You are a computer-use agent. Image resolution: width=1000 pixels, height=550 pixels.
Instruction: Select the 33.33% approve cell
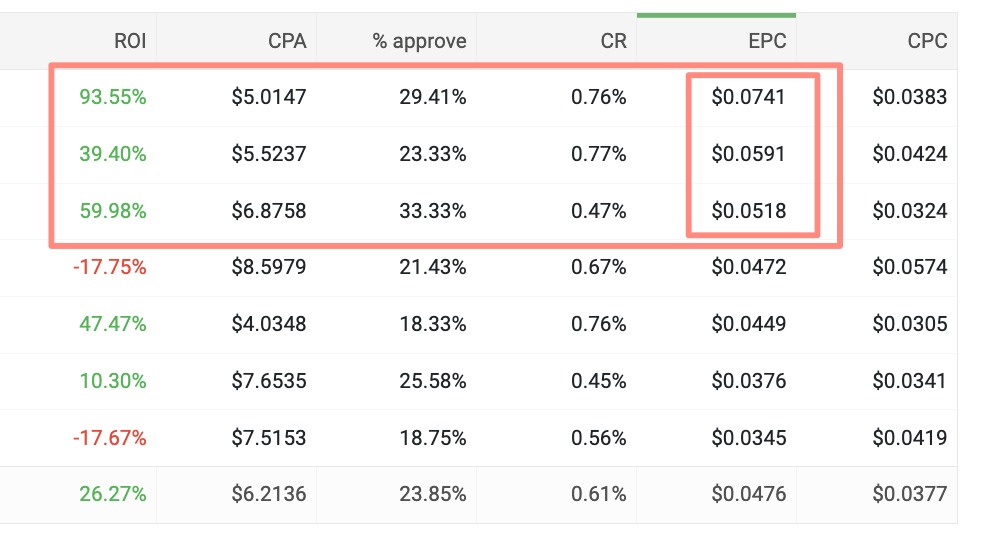coord(434,211)
